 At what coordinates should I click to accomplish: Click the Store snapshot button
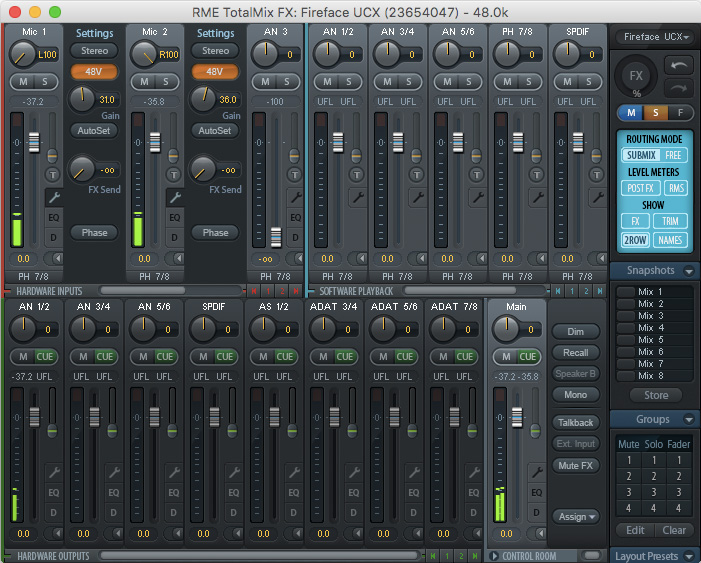[x=655, y=395]
